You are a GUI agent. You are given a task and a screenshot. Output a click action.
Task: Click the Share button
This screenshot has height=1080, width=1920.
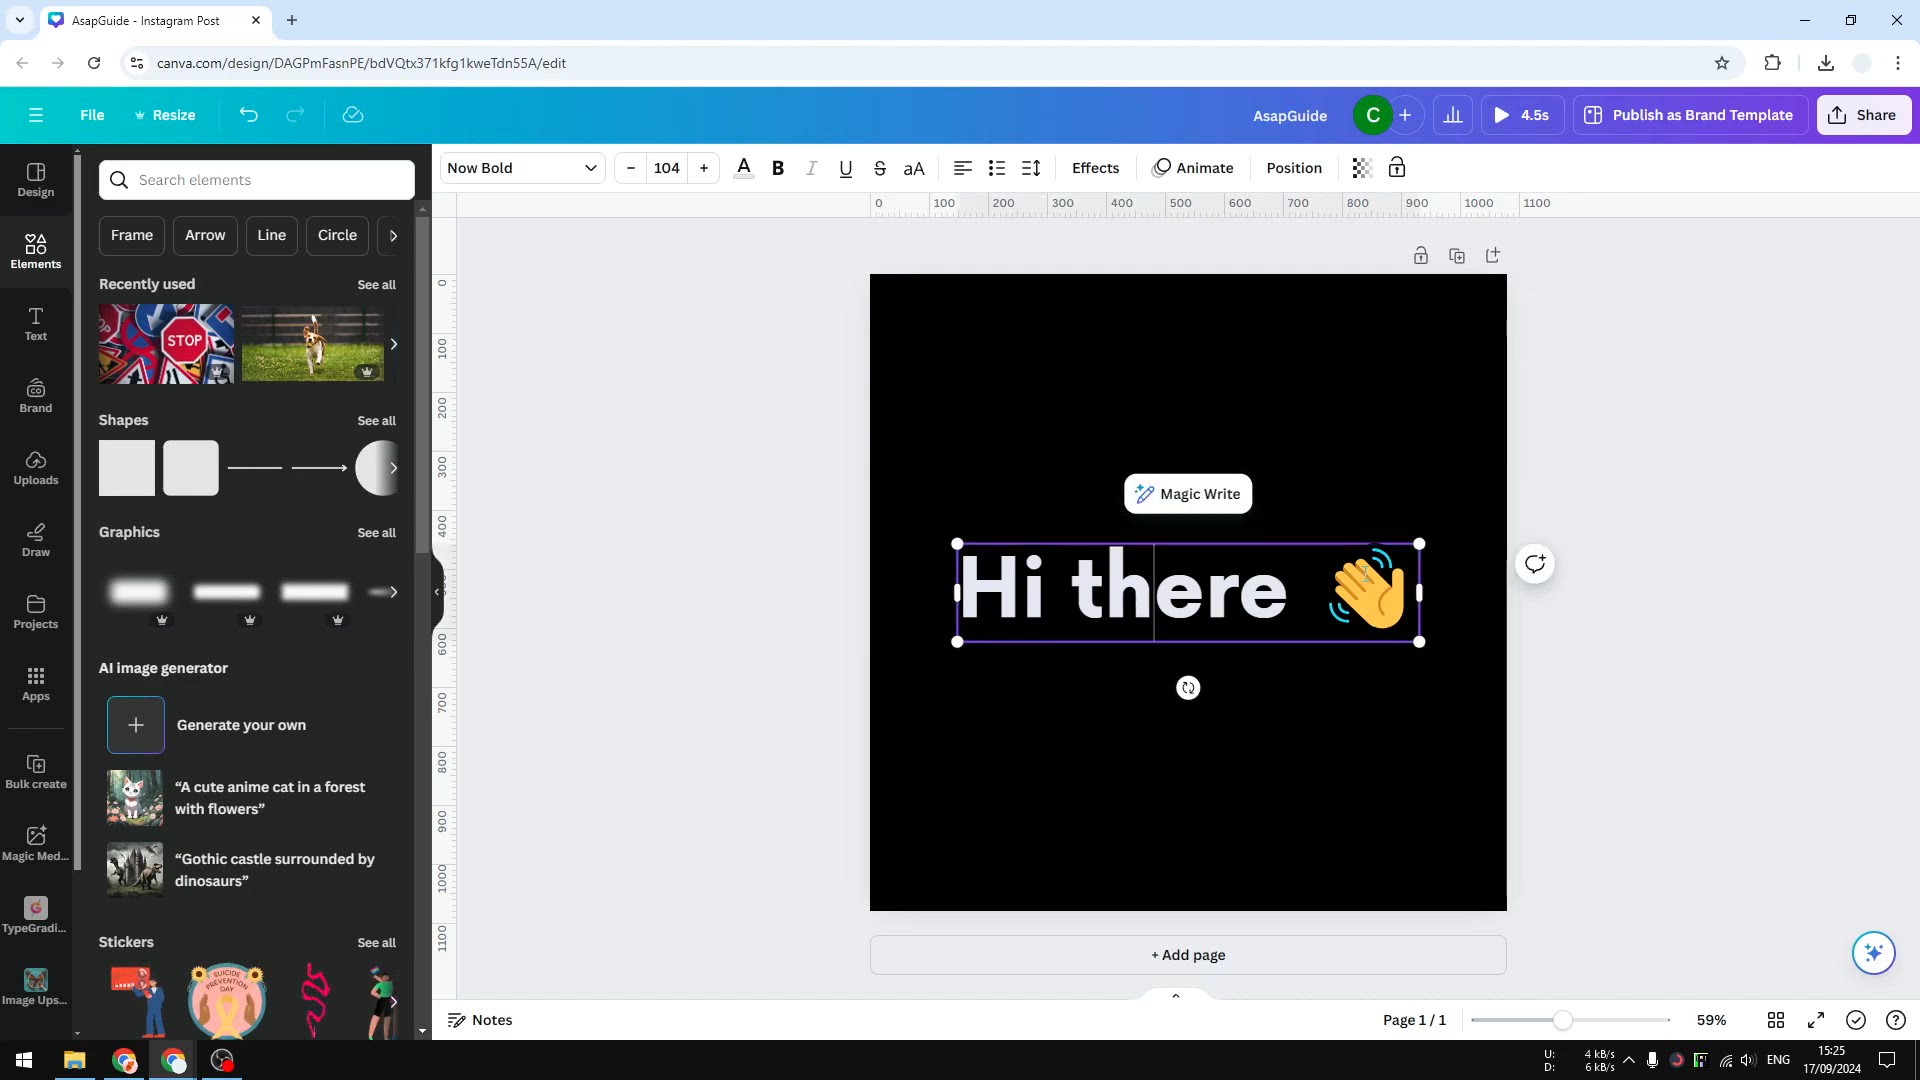(1863, 115)
